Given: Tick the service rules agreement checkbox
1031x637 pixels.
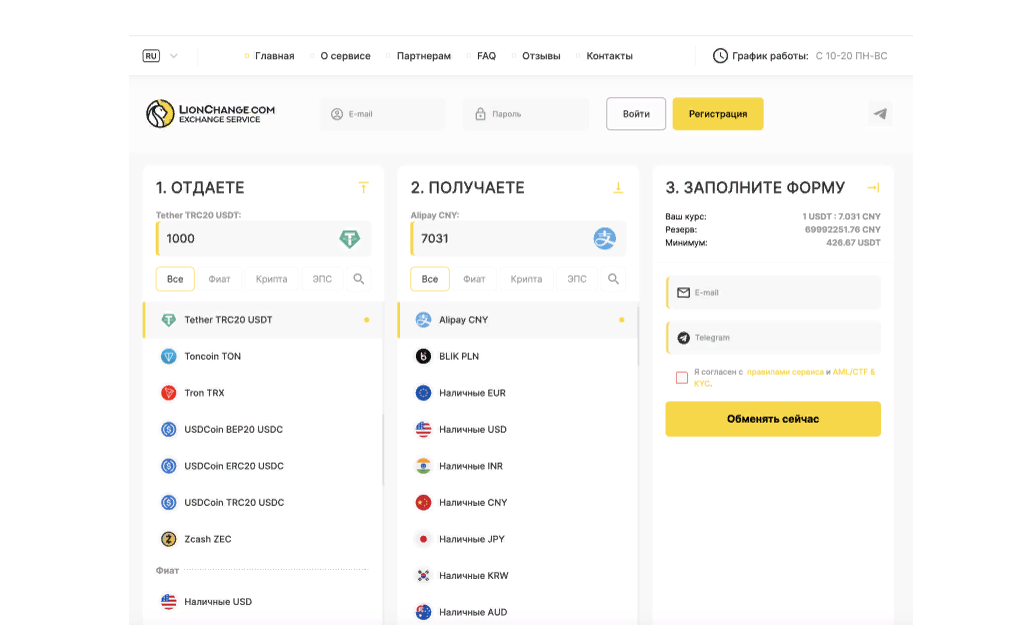Looking at the screenshot, I should pyautogui.click(x=682, y=377).
